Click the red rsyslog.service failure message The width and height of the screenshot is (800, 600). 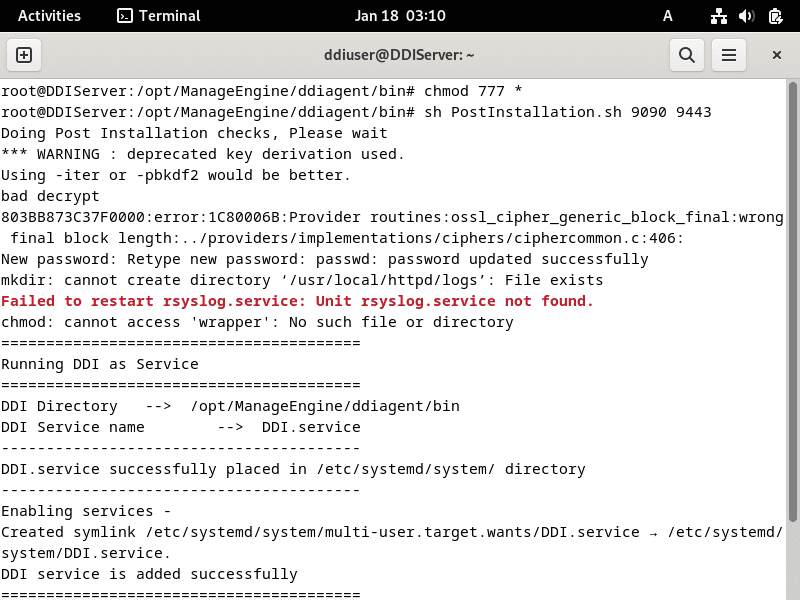(x=297, y=301)
